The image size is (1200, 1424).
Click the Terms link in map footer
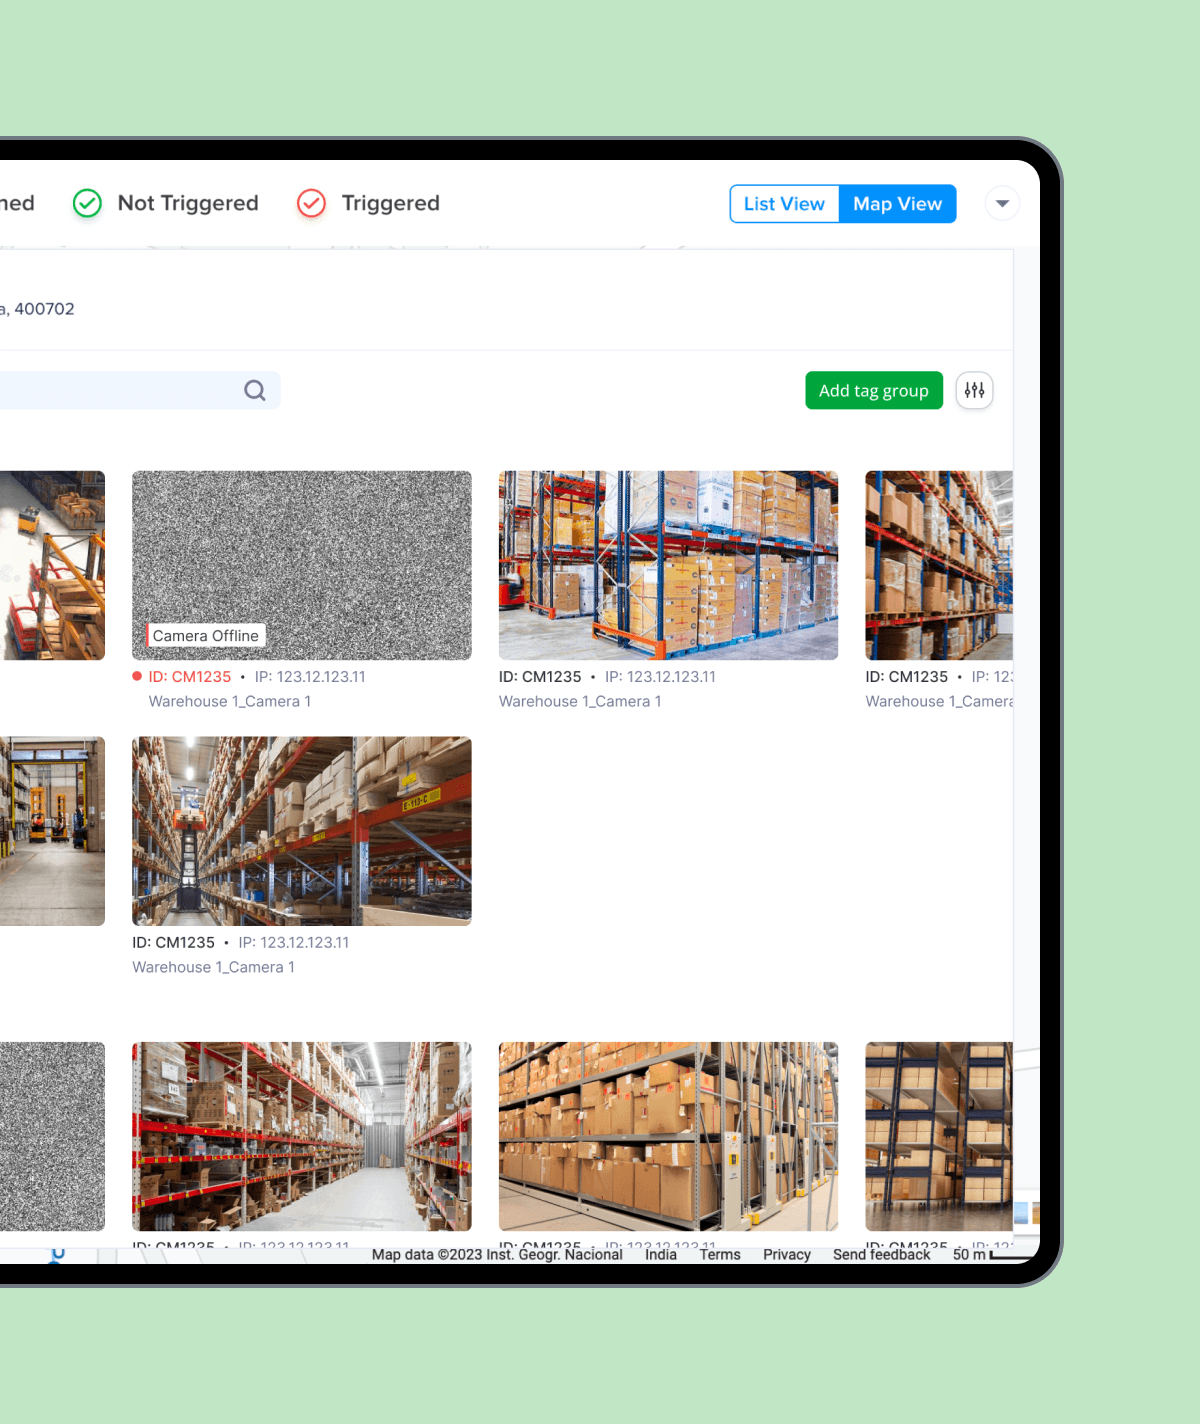coord(720,1255)
